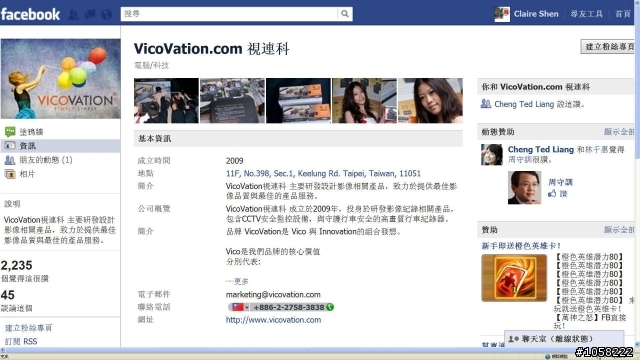Image resolution: width=640 pixels, height=360 pixels.
Task: Open the 聊天室 (離線狀態) chat bar
Action: (x=564, y=339)
